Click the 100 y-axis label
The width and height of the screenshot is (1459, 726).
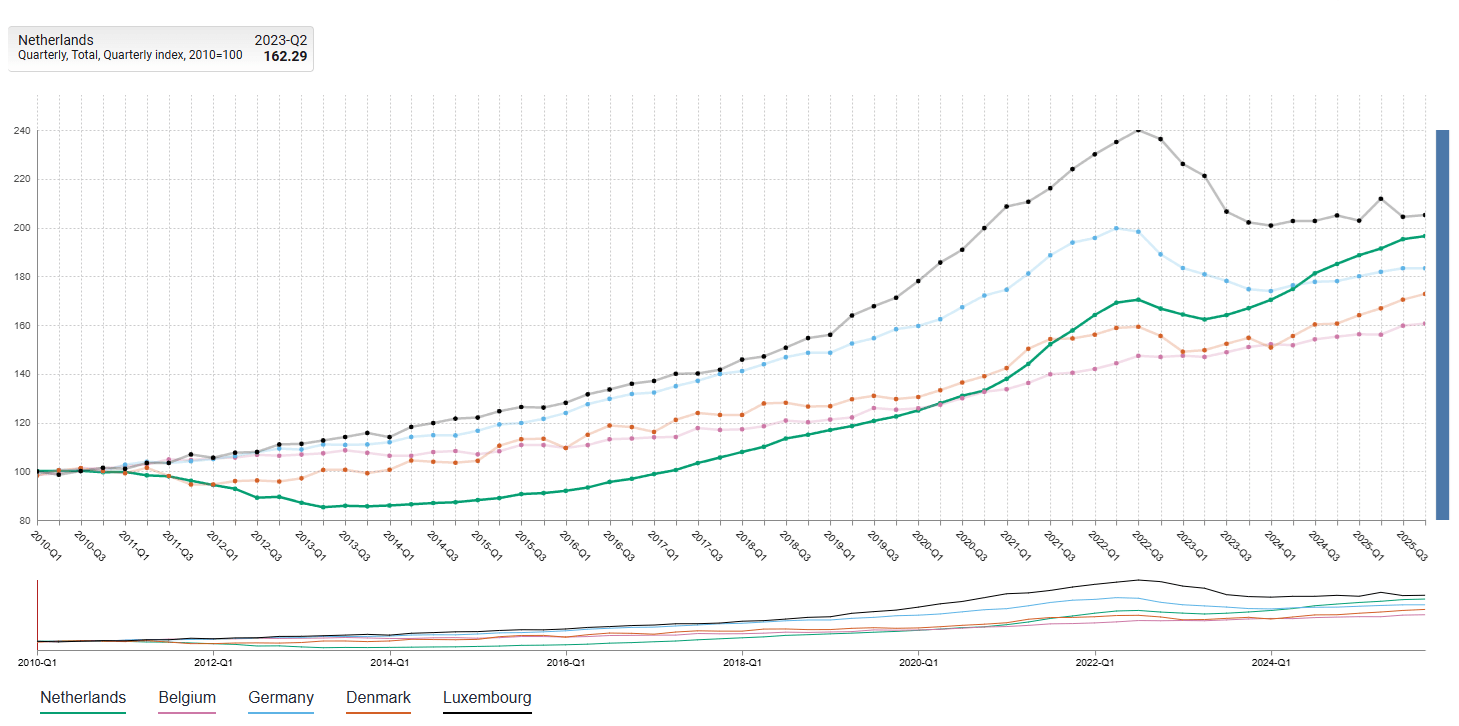pos(21,472)
